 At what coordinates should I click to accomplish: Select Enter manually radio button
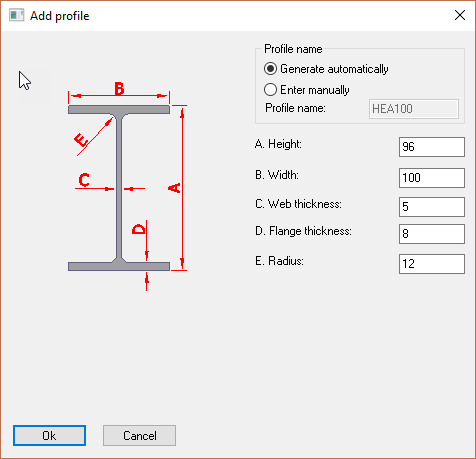pos(270,89)
